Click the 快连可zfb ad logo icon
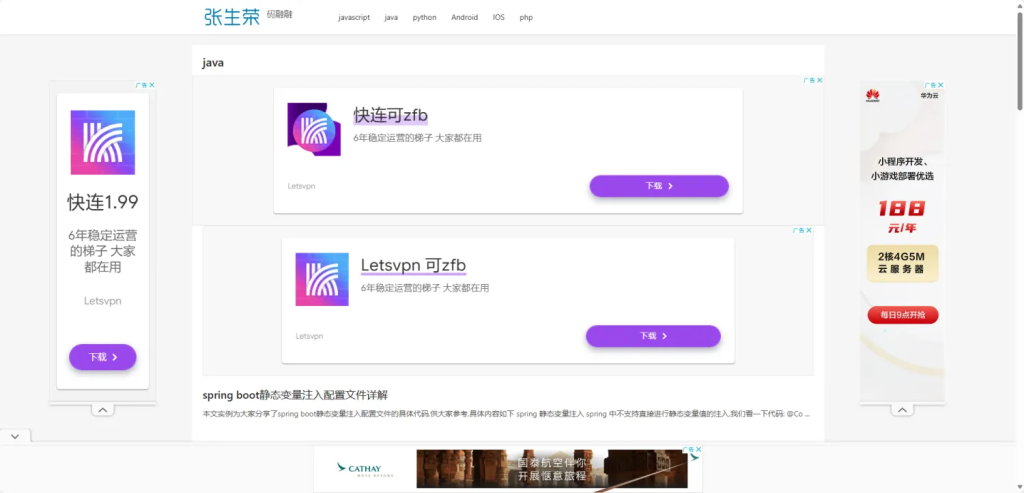The width and height of the screenshot is (1024, 493). pos(315,129)
